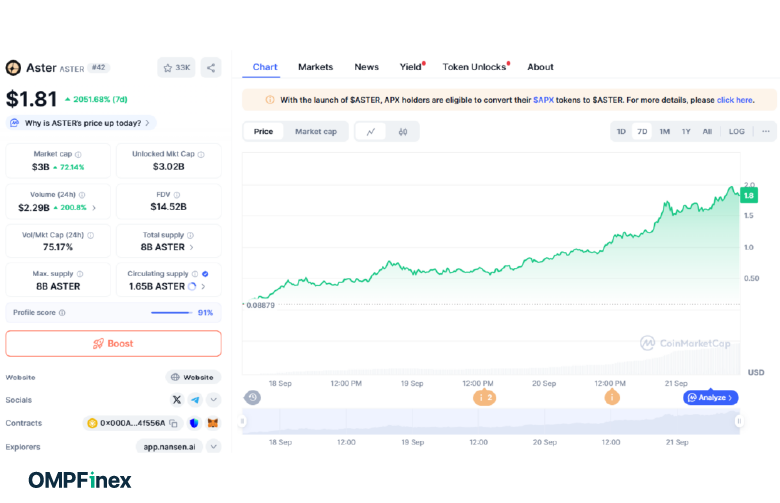The width and height of the screenshot is (780, 503).
Task: Click the Profile score 91% progress bar
Action: click(x=172, y=312)
